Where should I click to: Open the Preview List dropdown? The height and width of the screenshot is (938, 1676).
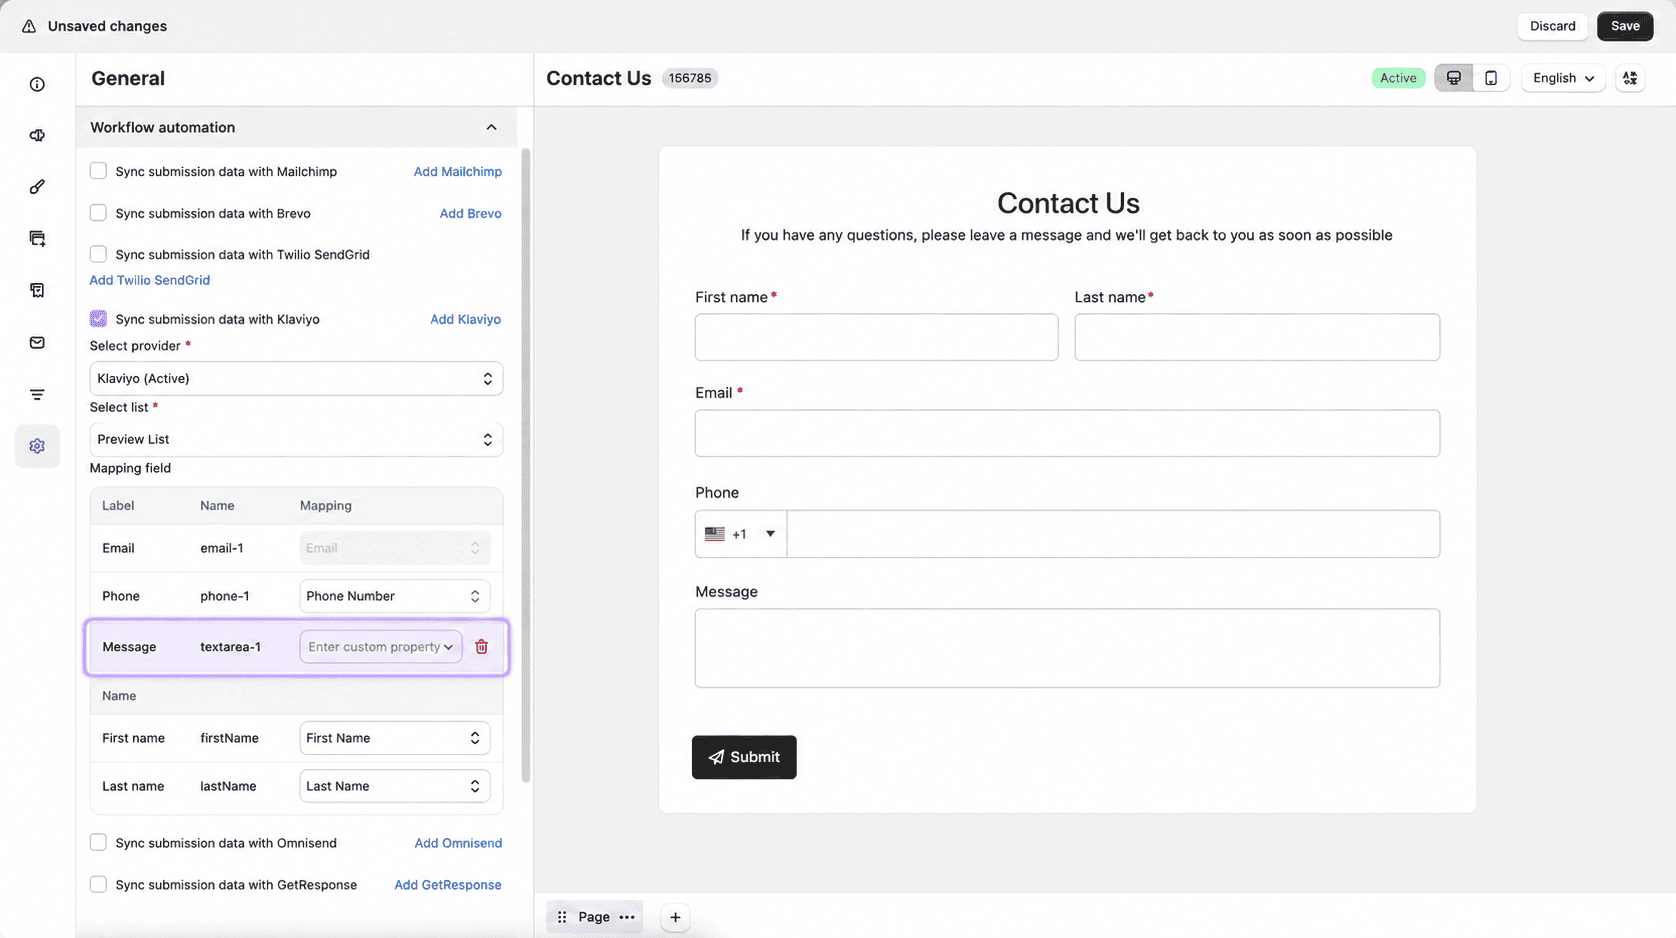[296, 440]
